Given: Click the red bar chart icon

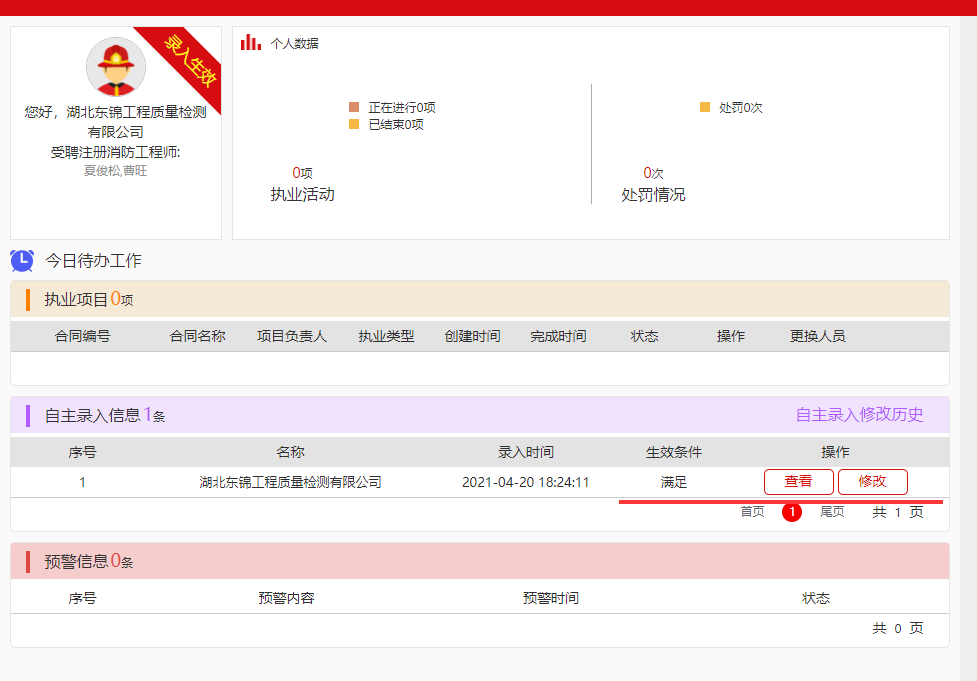Looking at the screenshot, I should pos(251,42).
